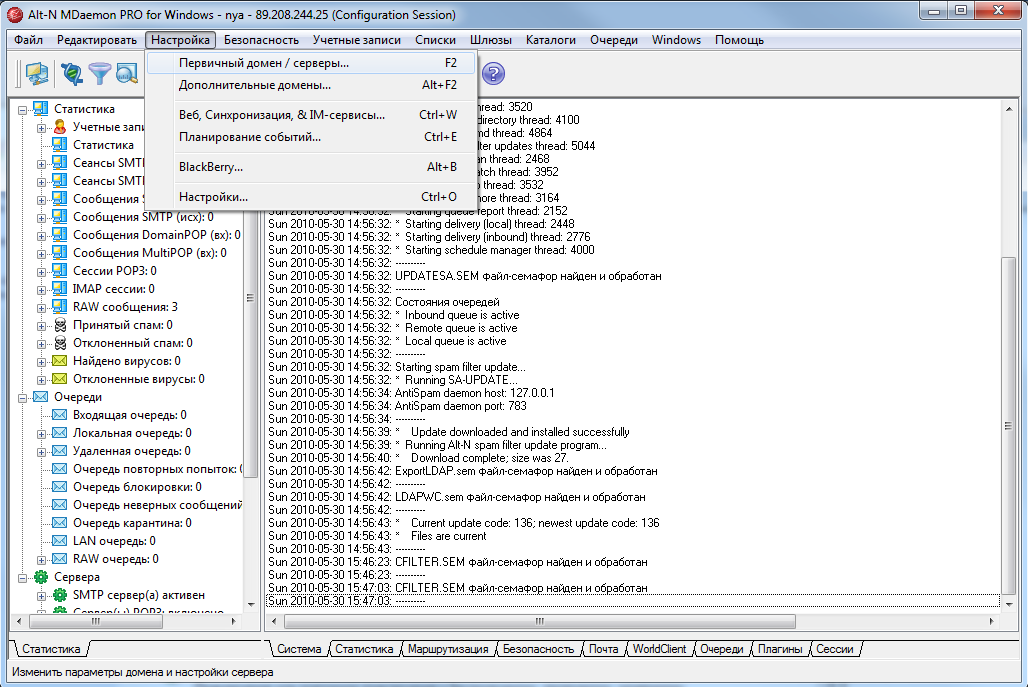Expand the Принятый спам node

[x=41, y=326]
